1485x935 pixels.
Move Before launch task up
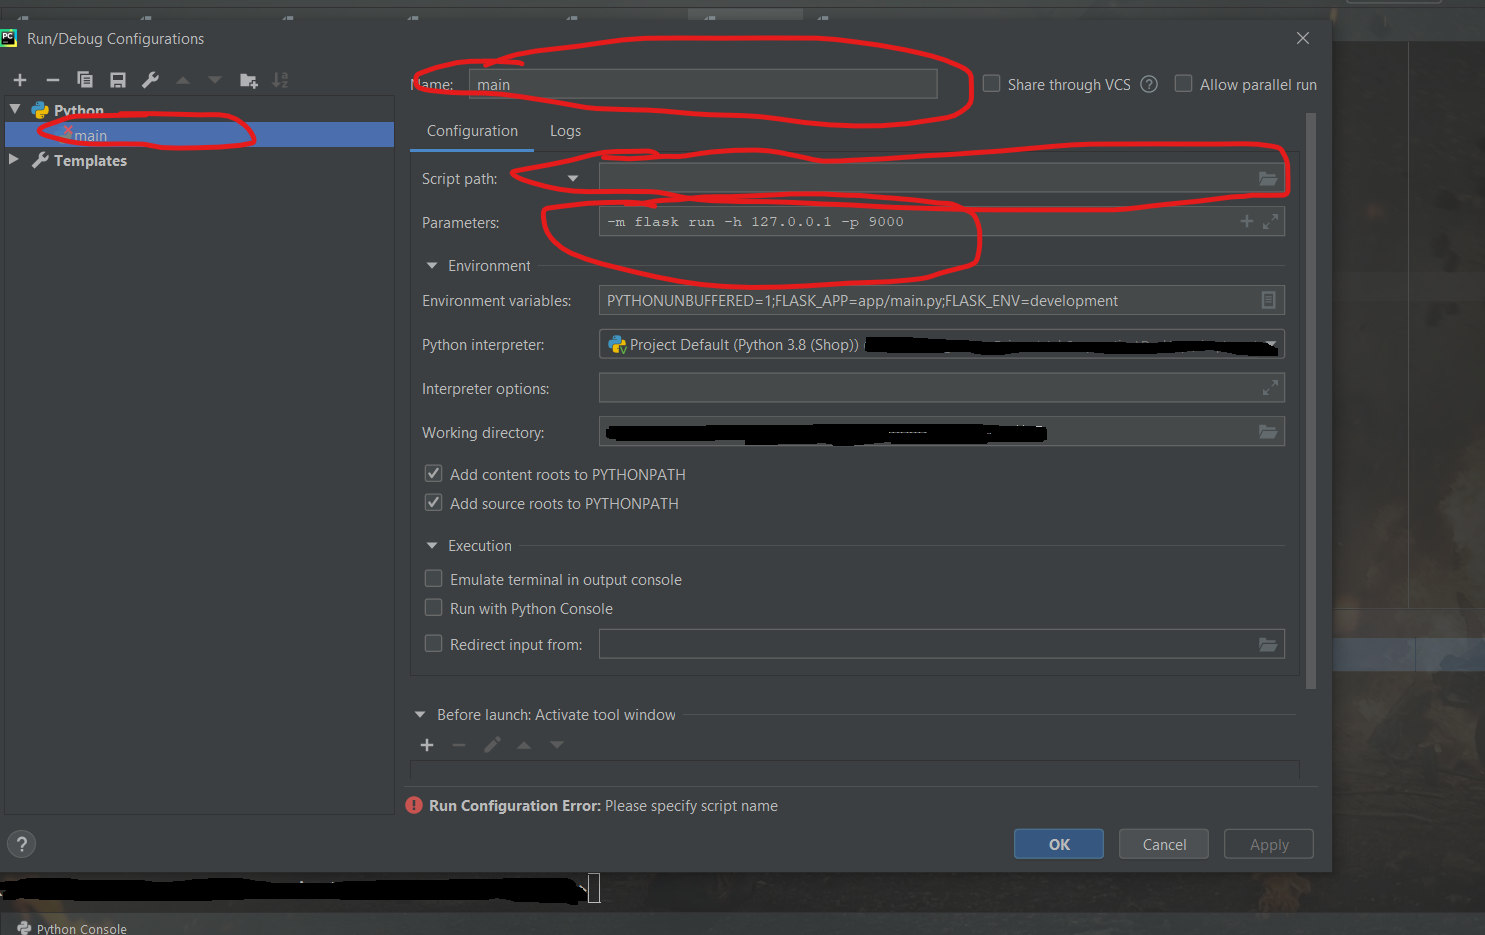click(524, 745)
